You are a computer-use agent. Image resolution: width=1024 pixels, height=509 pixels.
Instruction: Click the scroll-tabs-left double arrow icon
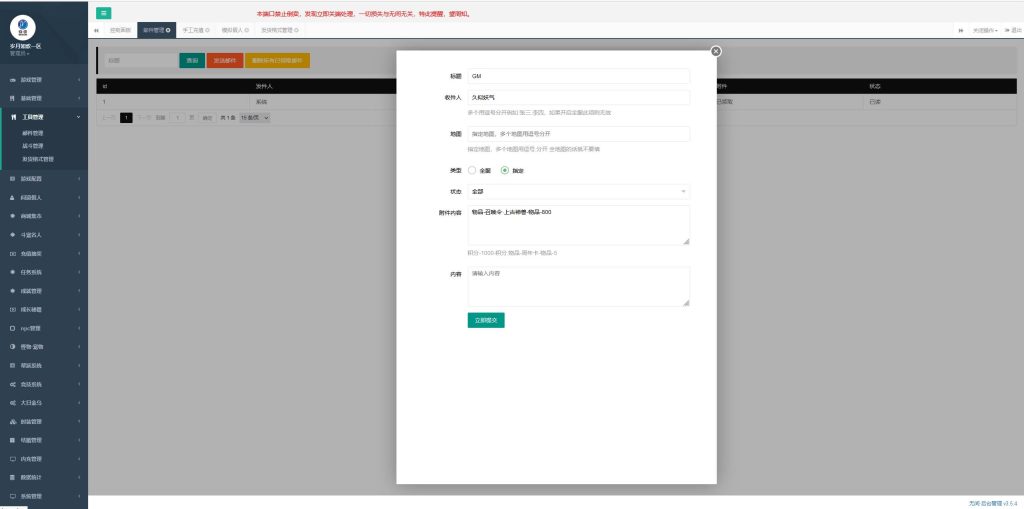(x=96, y=30)
